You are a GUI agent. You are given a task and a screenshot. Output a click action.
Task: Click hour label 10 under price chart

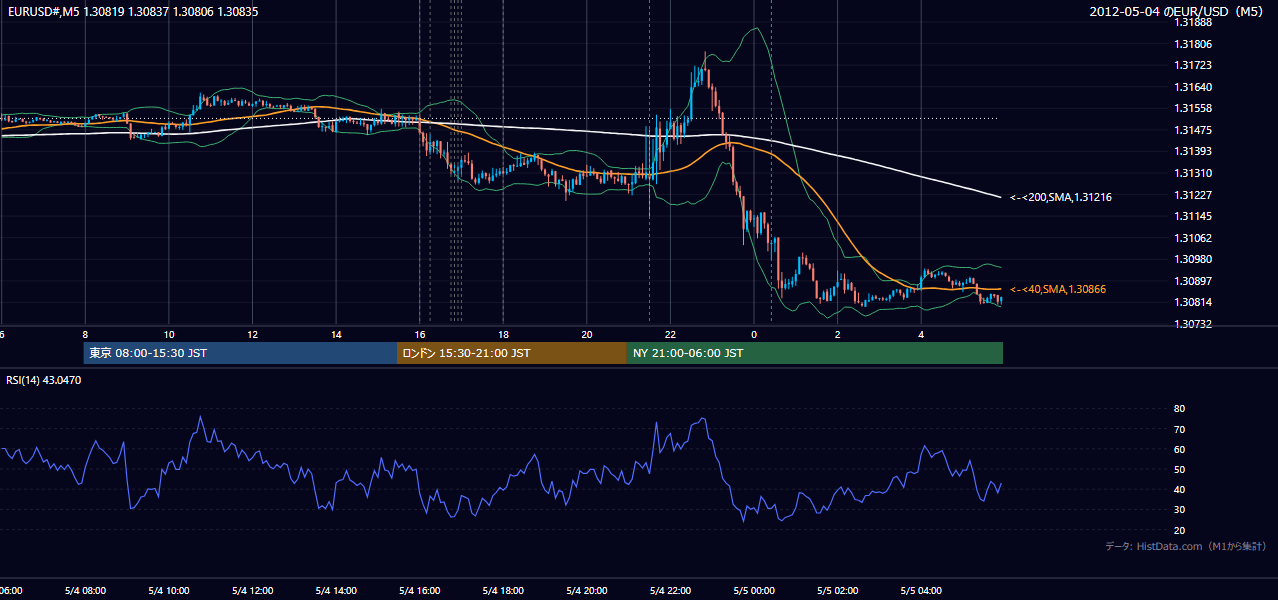[169, 334]
